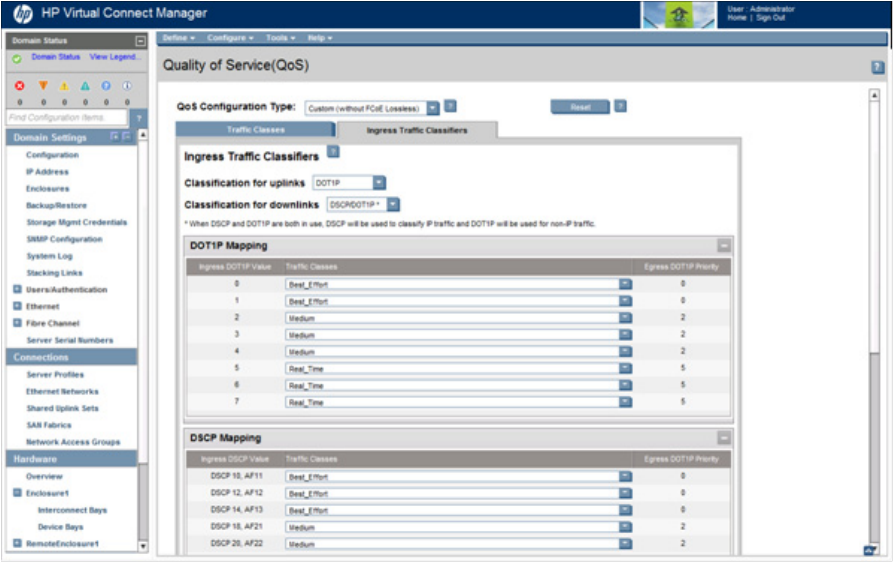Screen dimensions: 894x563
Task: Open traffic class dropdown for DOT1P value 4
Action: point(625,351)
